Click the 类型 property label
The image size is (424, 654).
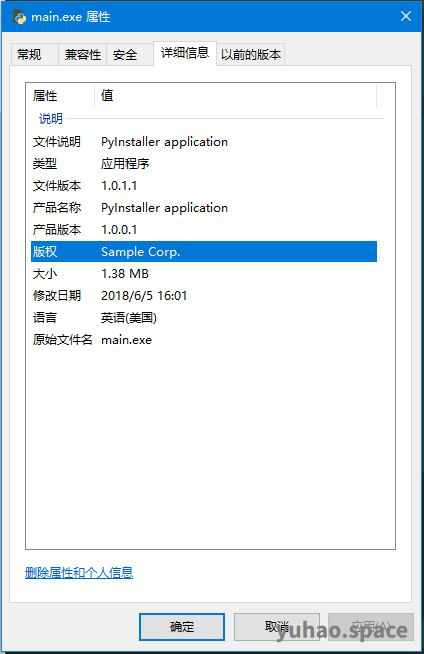tap(45, 164)
